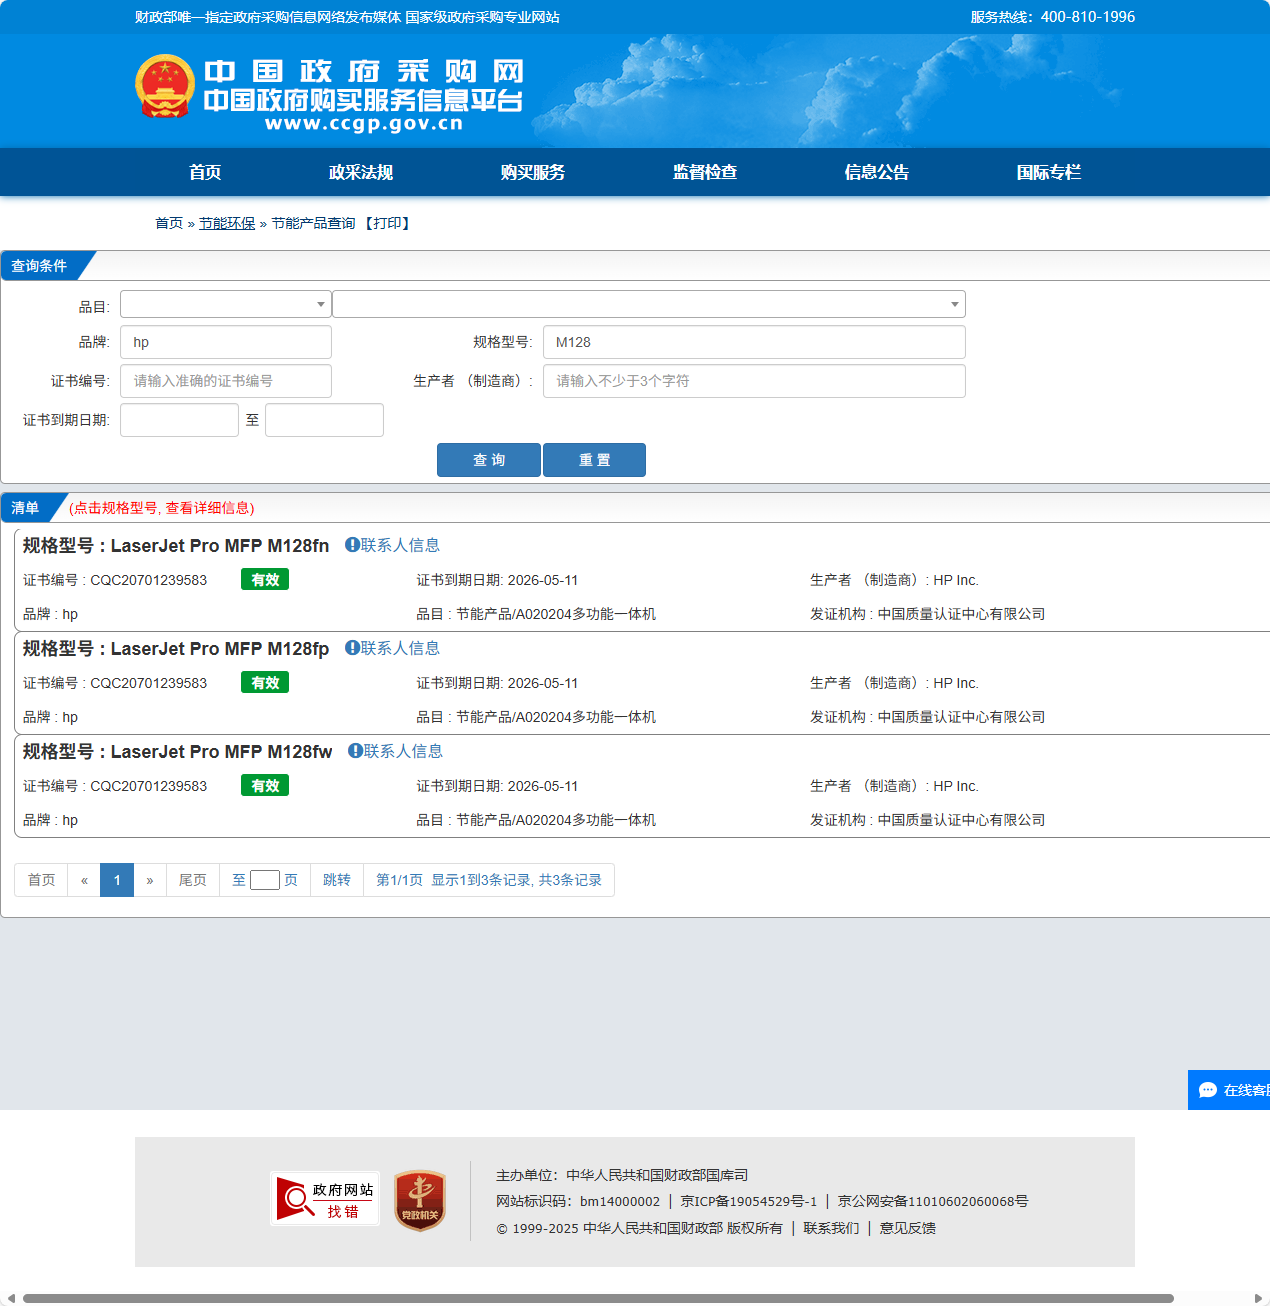The height and width of the screenshot is (1306, 1270).
Task: Follow the 节能环保 breadcrumb link
Action: [x=227, y=223]
